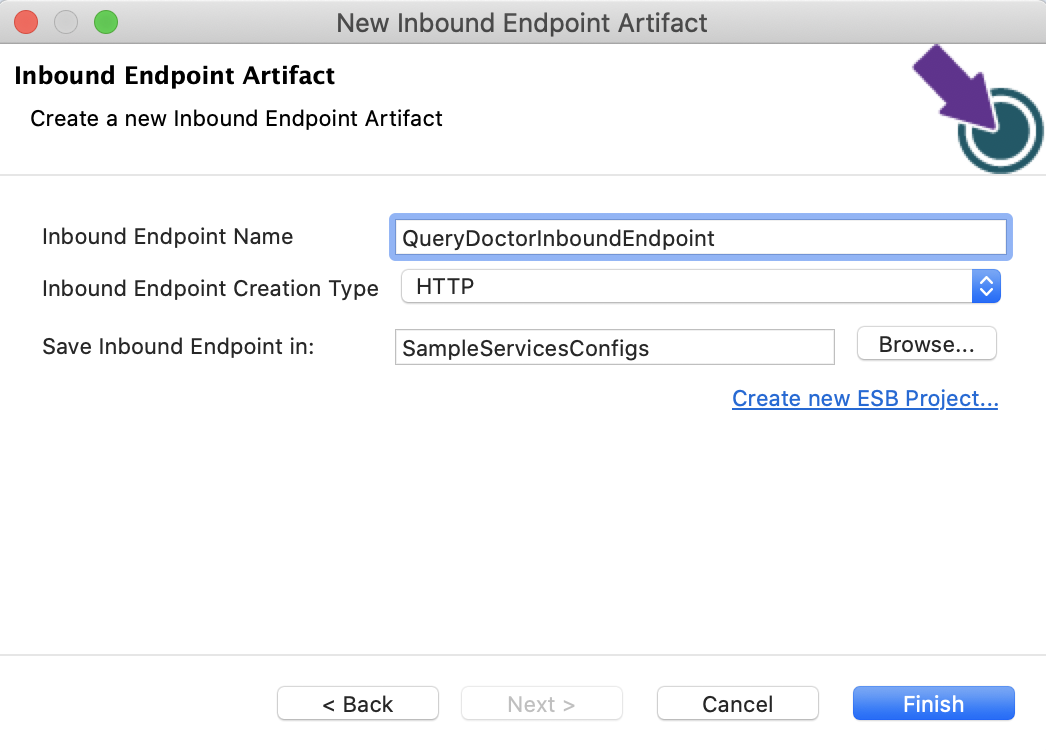Screen dimensions: 1046x752
Task: Click the HTTP type selector stepper arrows
Action: pos(986,286)
